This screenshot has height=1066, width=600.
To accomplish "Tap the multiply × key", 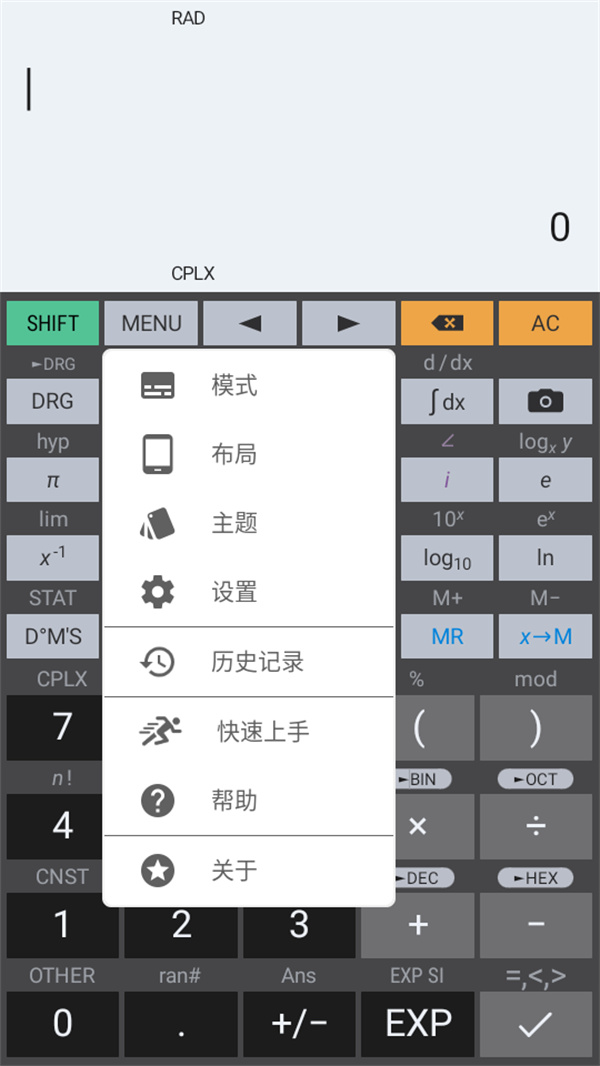I will (417, 826).
